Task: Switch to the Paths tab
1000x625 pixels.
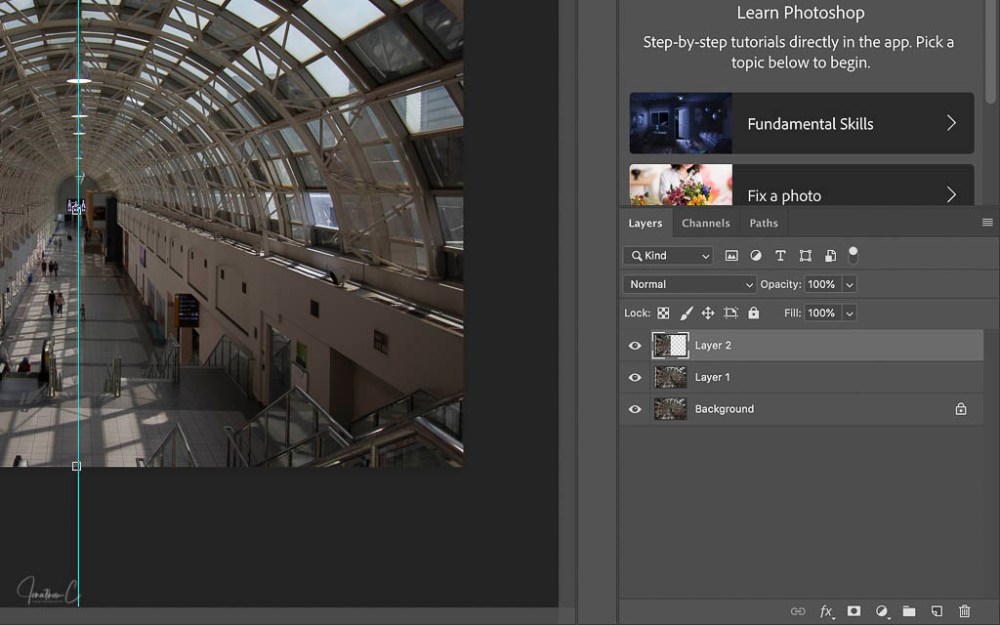Action: [764, 222]
